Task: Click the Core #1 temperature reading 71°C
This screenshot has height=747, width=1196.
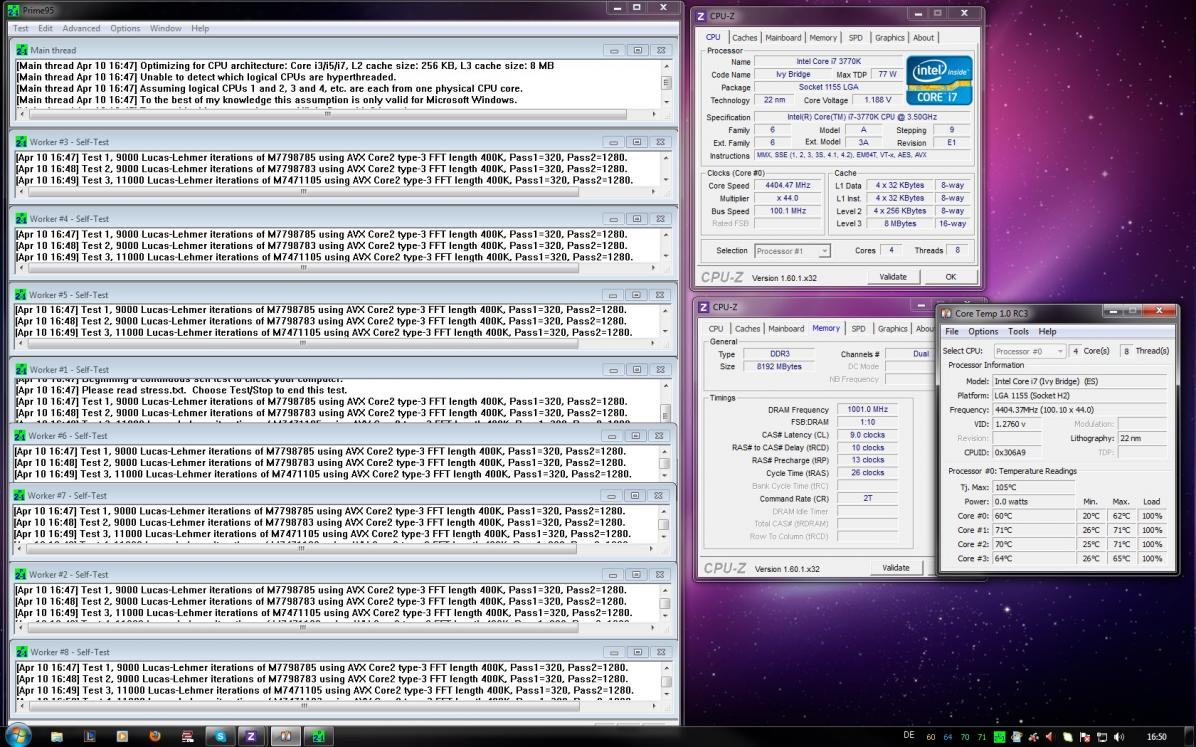Action: coord(1034,530)
